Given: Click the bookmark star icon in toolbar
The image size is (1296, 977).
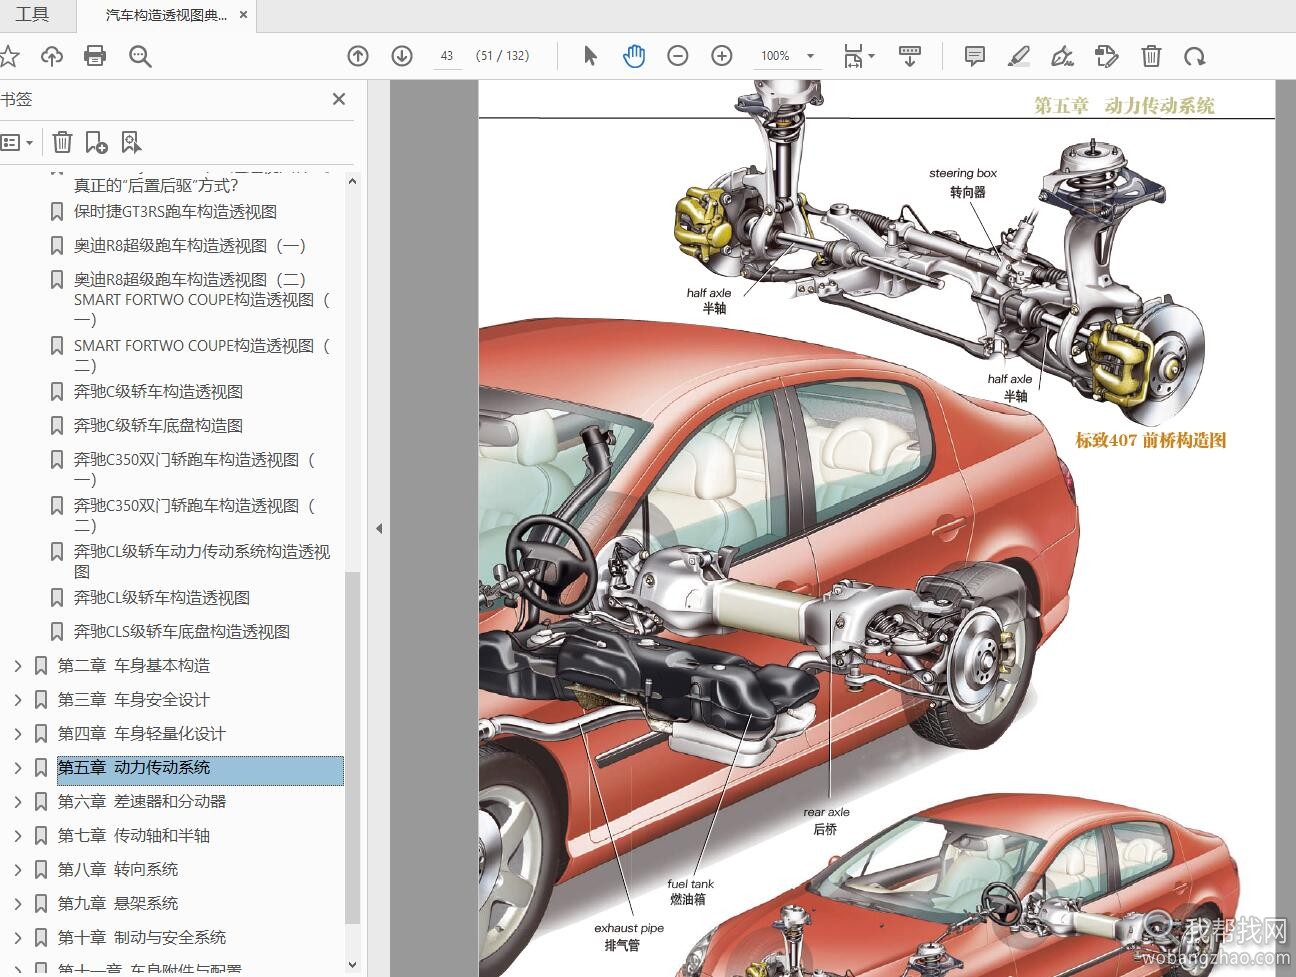Looking at the screenshot, I should point(8,56).
